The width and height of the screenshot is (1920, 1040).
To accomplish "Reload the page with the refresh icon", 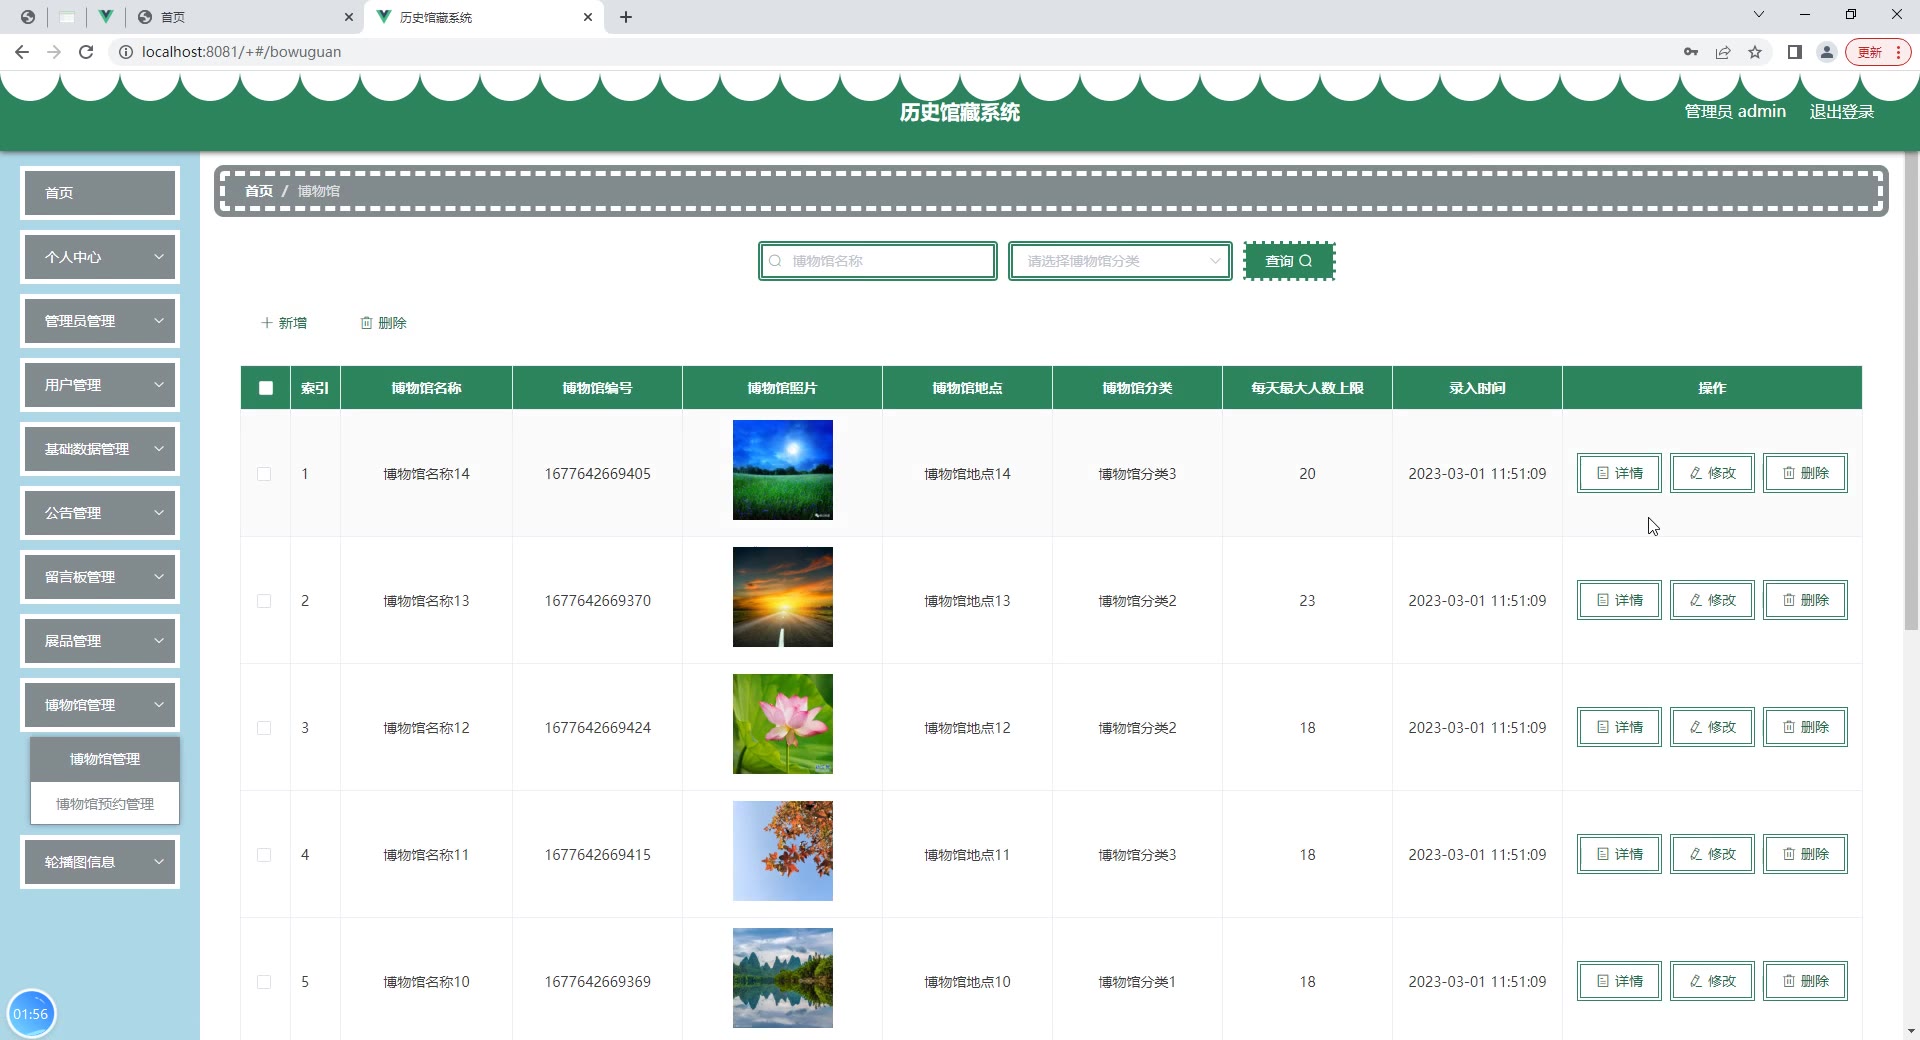I will pos(86,52).
